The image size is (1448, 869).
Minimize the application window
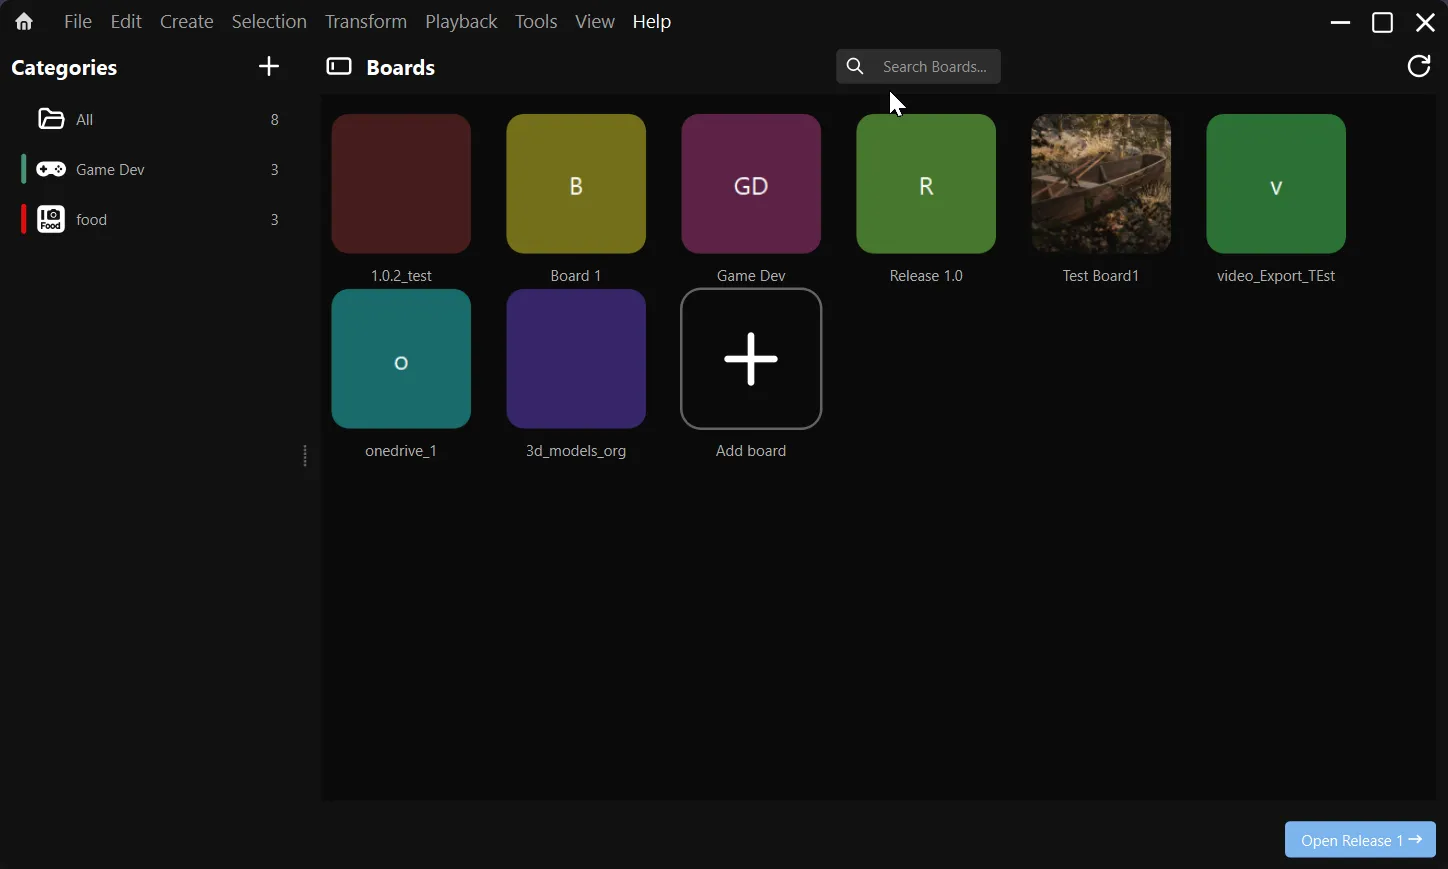pyautogui.click(x=1341, y=22)
